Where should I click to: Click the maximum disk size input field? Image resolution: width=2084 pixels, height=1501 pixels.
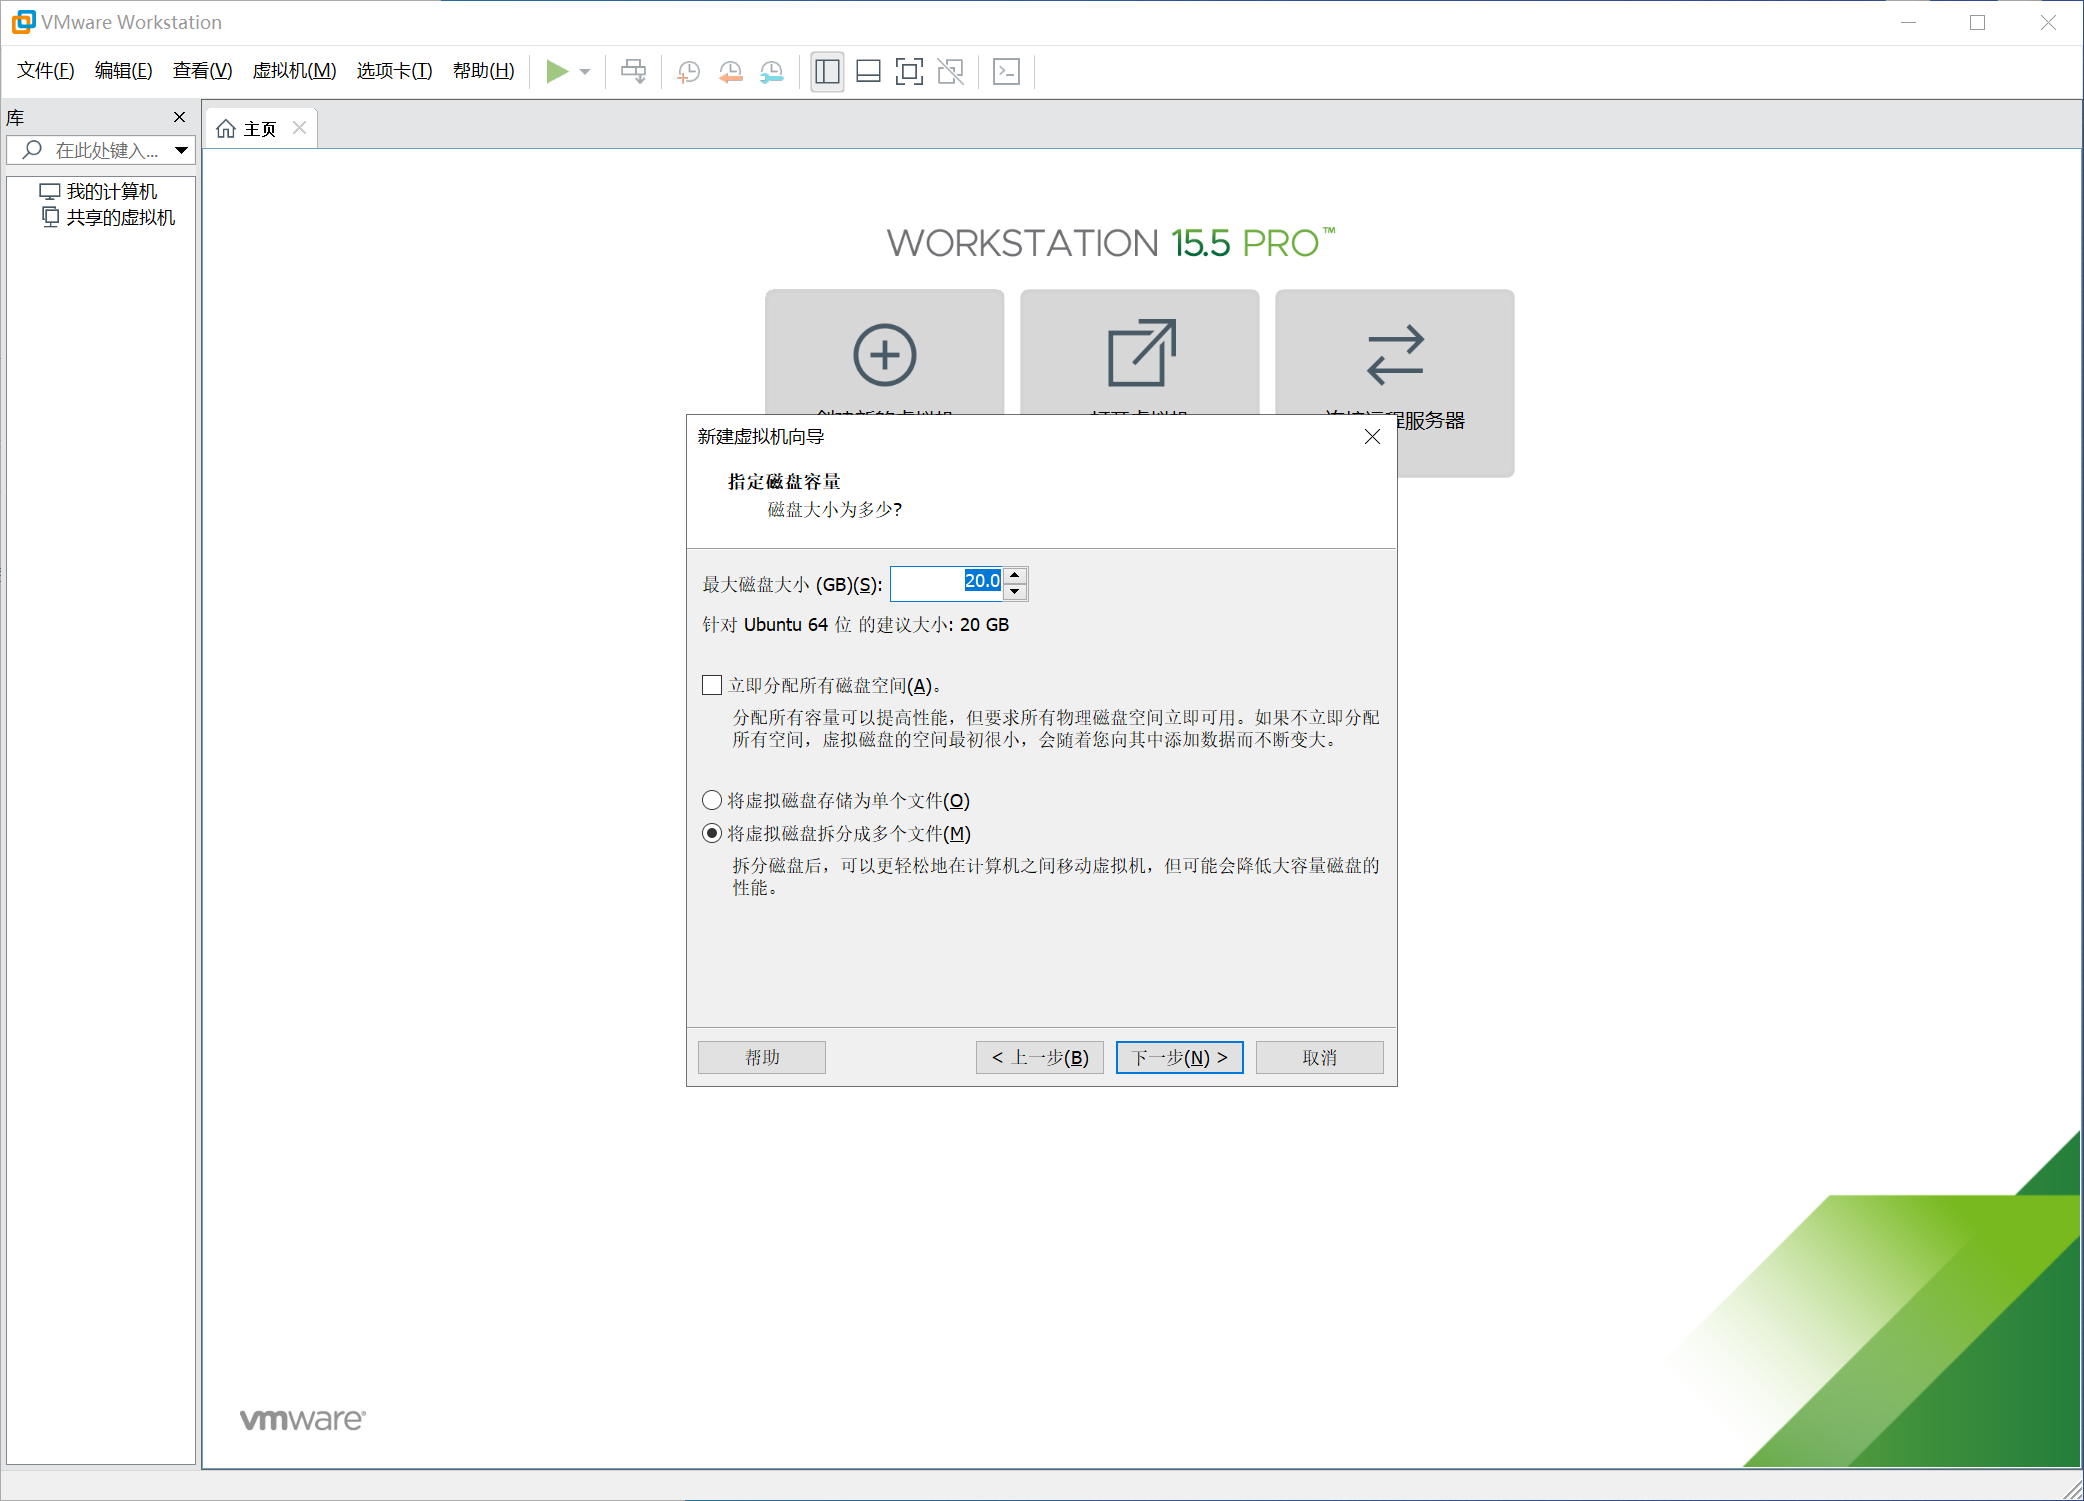(946, 583)
